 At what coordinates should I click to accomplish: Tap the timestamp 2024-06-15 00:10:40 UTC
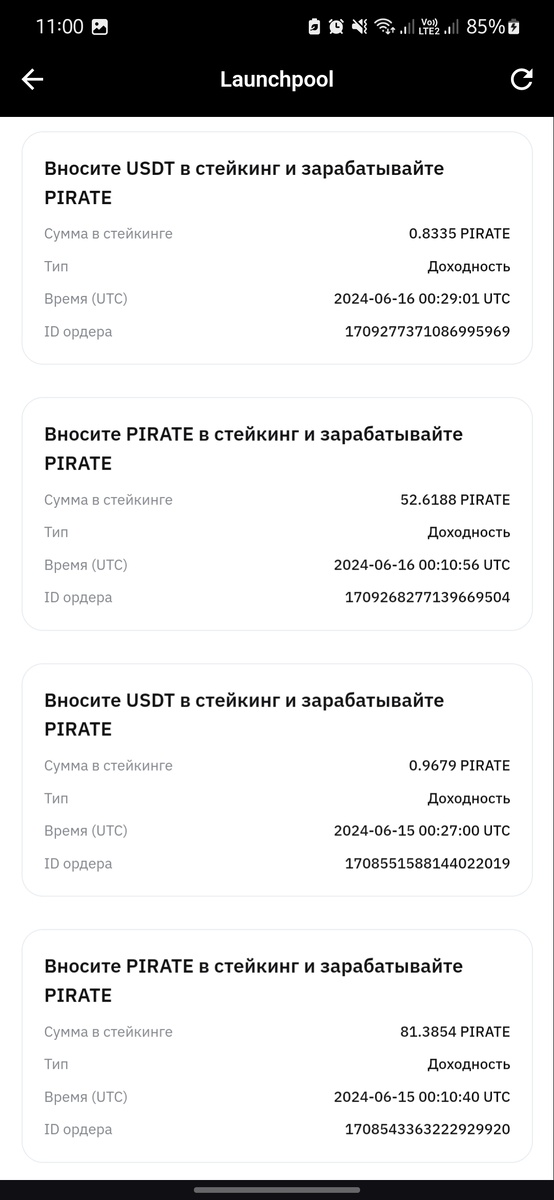tap(422, 1097)
